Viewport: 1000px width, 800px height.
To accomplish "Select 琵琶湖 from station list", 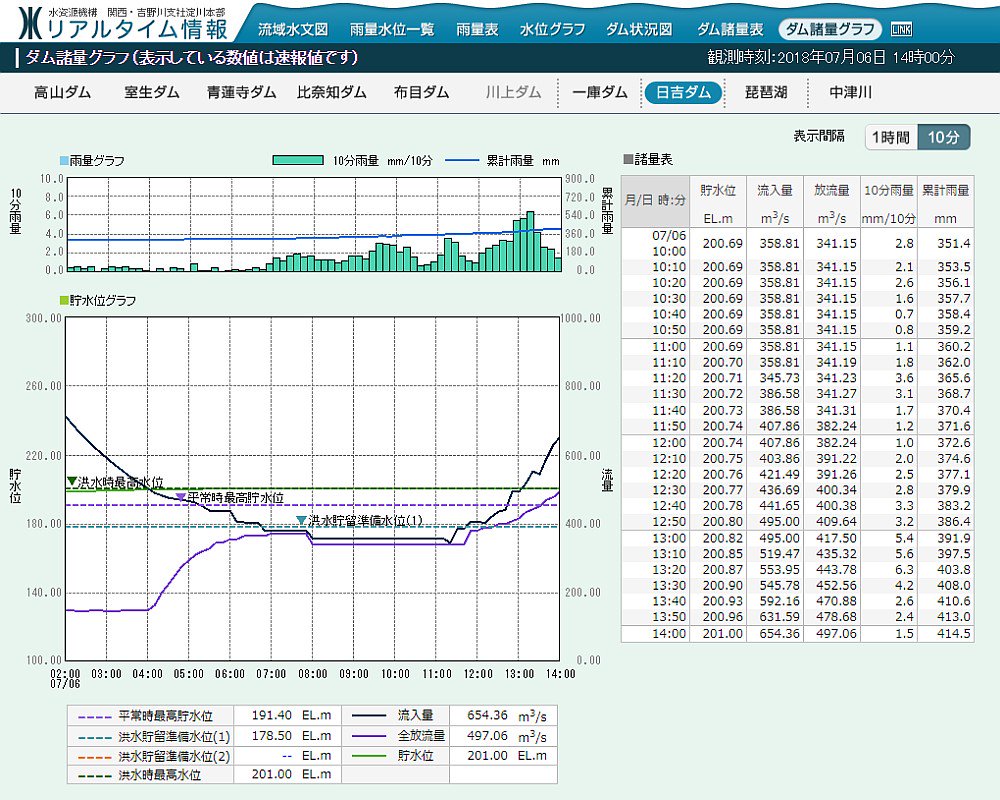I will pyautogui.click(x=766, y=93).
